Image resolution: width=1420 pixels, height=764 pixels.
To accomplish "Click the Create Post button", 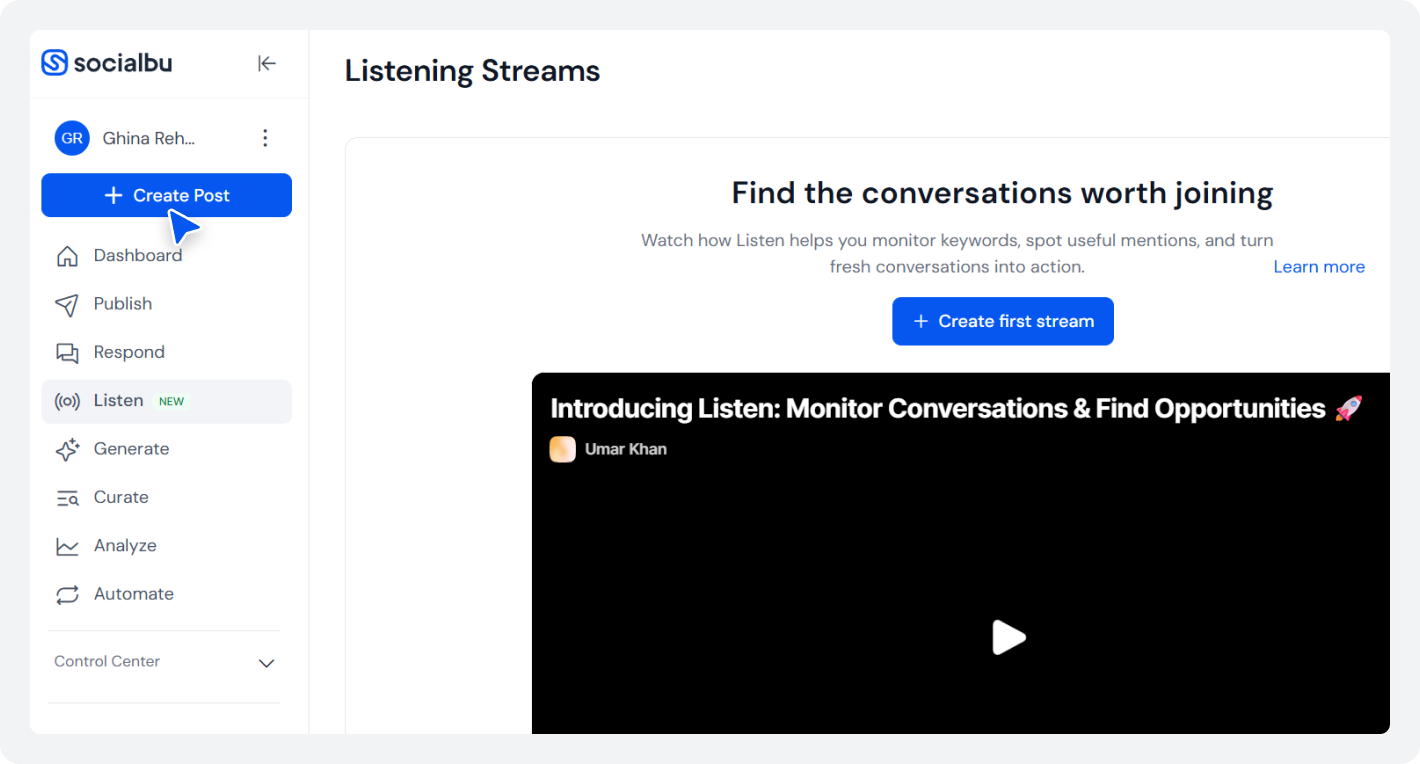I will click(x=166, y=195).
